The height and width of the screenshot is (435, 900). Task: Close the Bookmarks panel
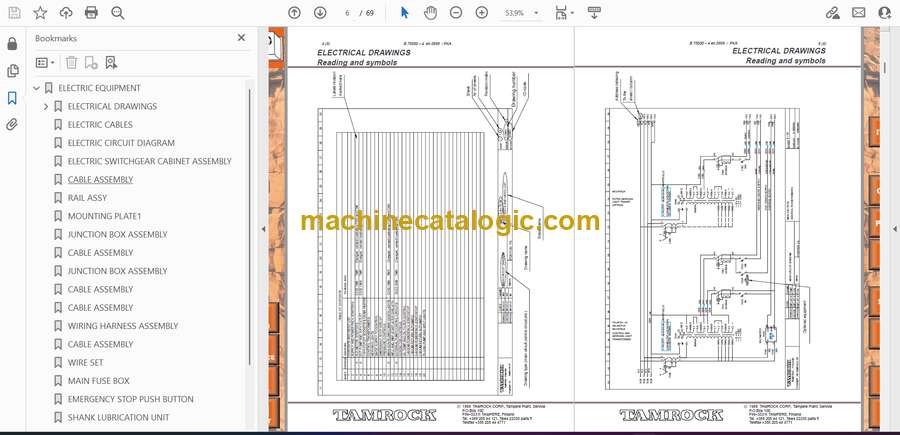[241, 38]
